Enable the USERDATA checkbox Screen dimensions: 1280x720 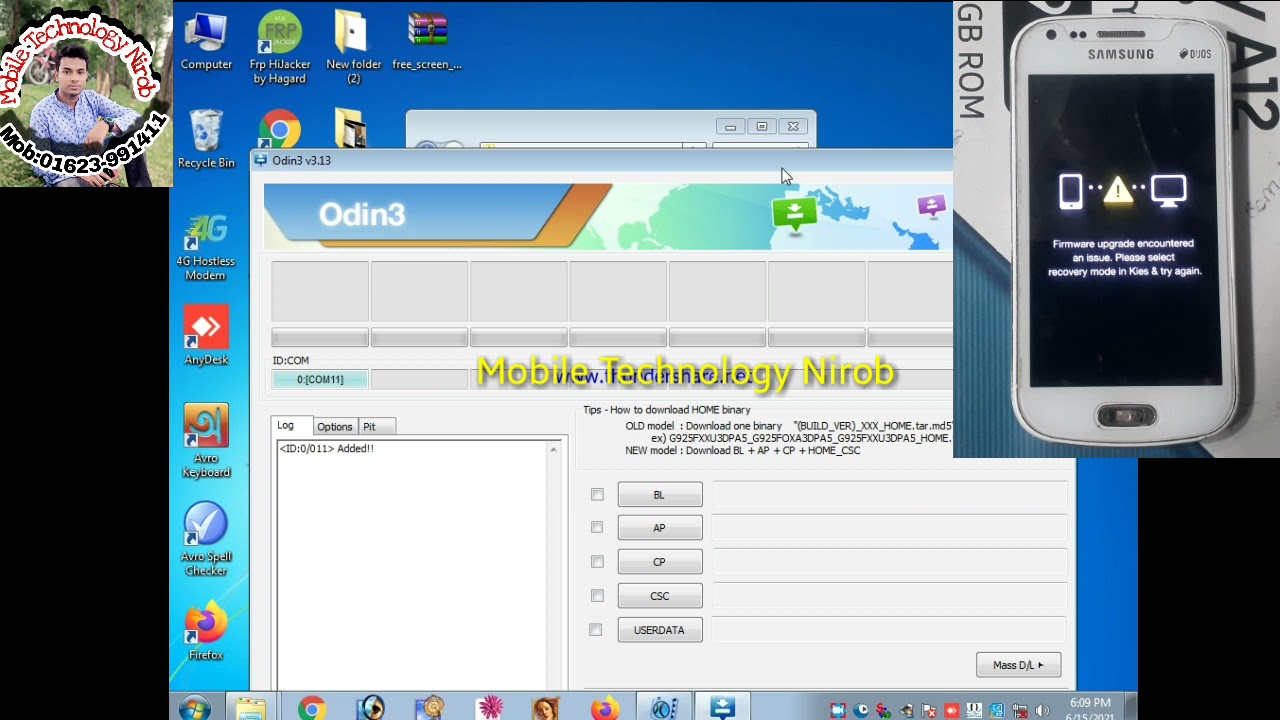point(596,630)
